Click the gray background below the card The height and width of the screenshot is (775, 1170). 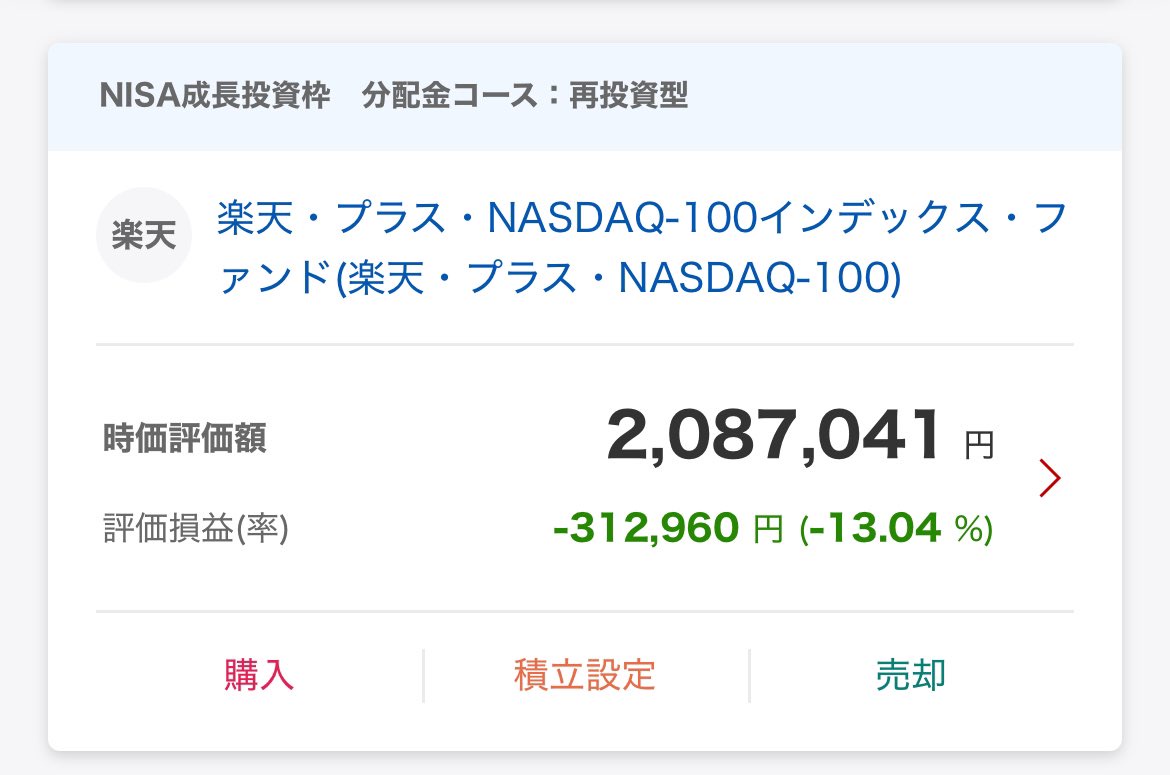pos(585,764)
